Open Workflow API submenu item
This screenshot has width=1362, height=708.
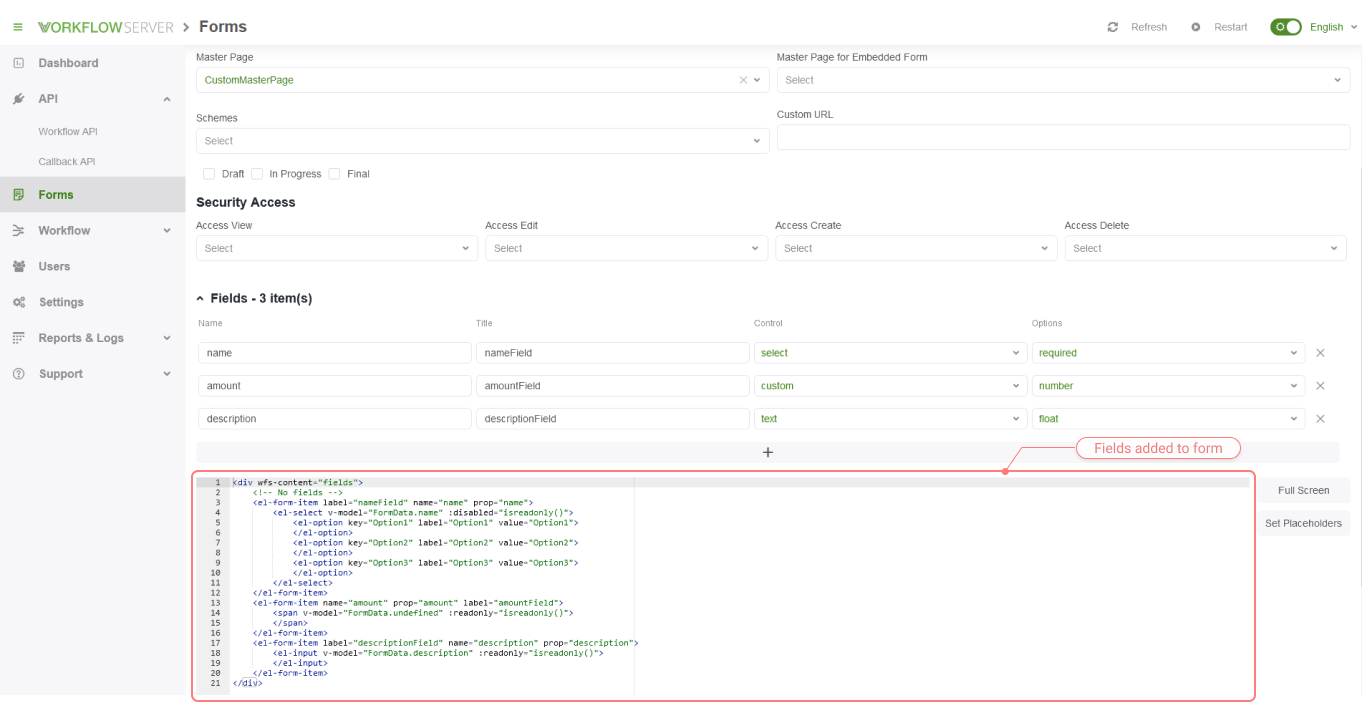(x=68, y=132)
